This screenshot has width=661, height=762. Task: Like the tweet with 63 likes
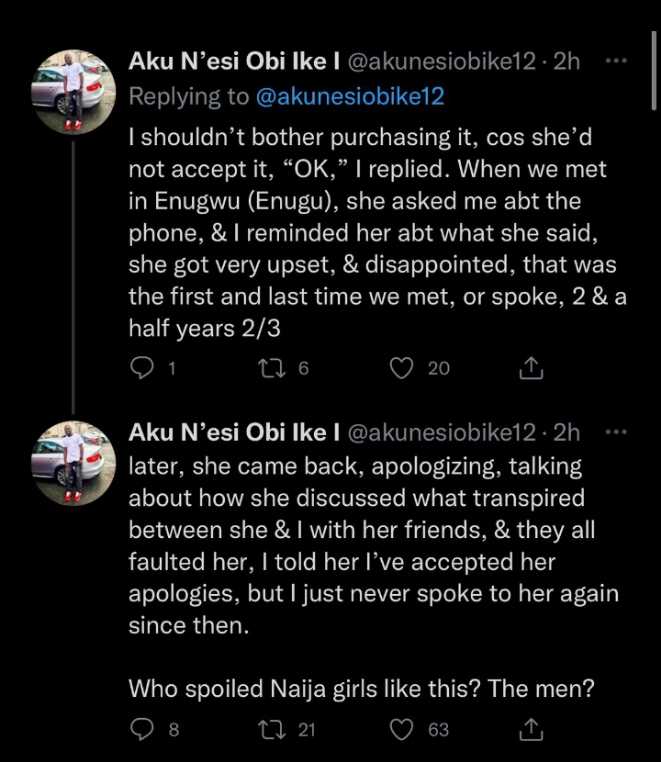point(401,730)
